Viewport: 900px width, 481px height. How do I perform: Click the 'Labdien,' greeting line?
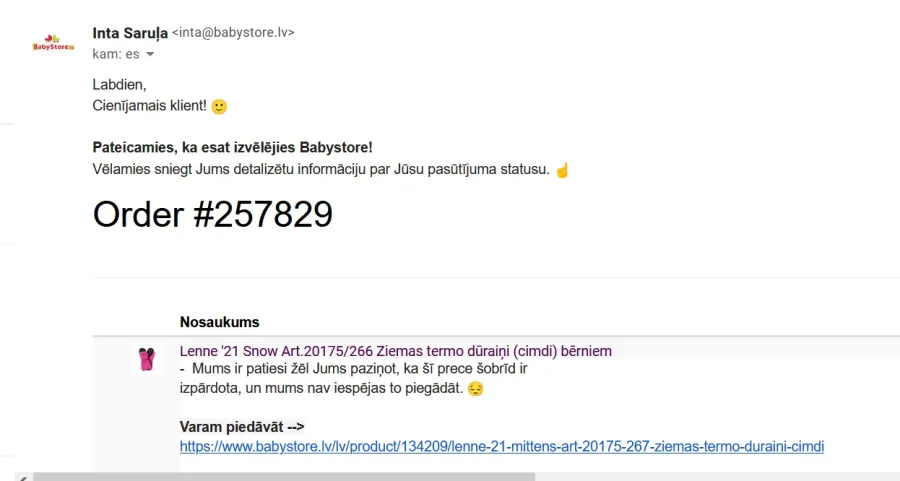(x=119, y=85)
